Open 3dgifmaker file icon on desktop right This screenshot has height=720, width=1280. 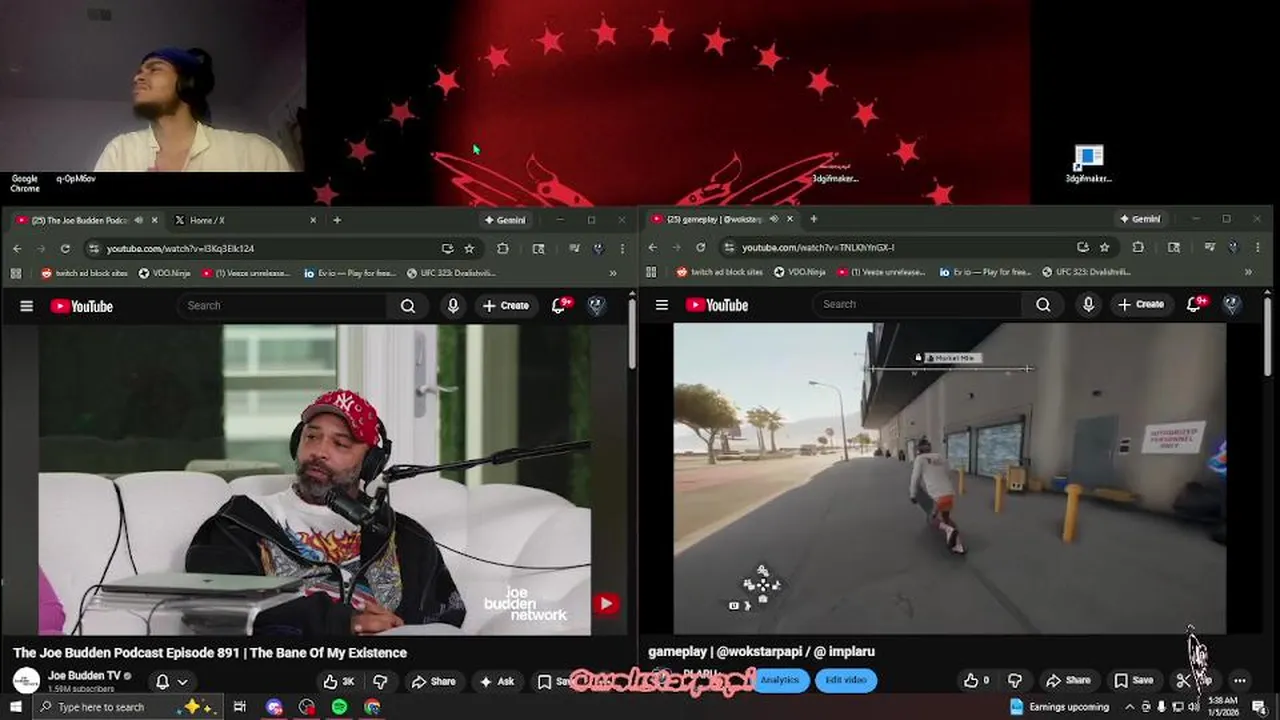tap(1088, 164)
